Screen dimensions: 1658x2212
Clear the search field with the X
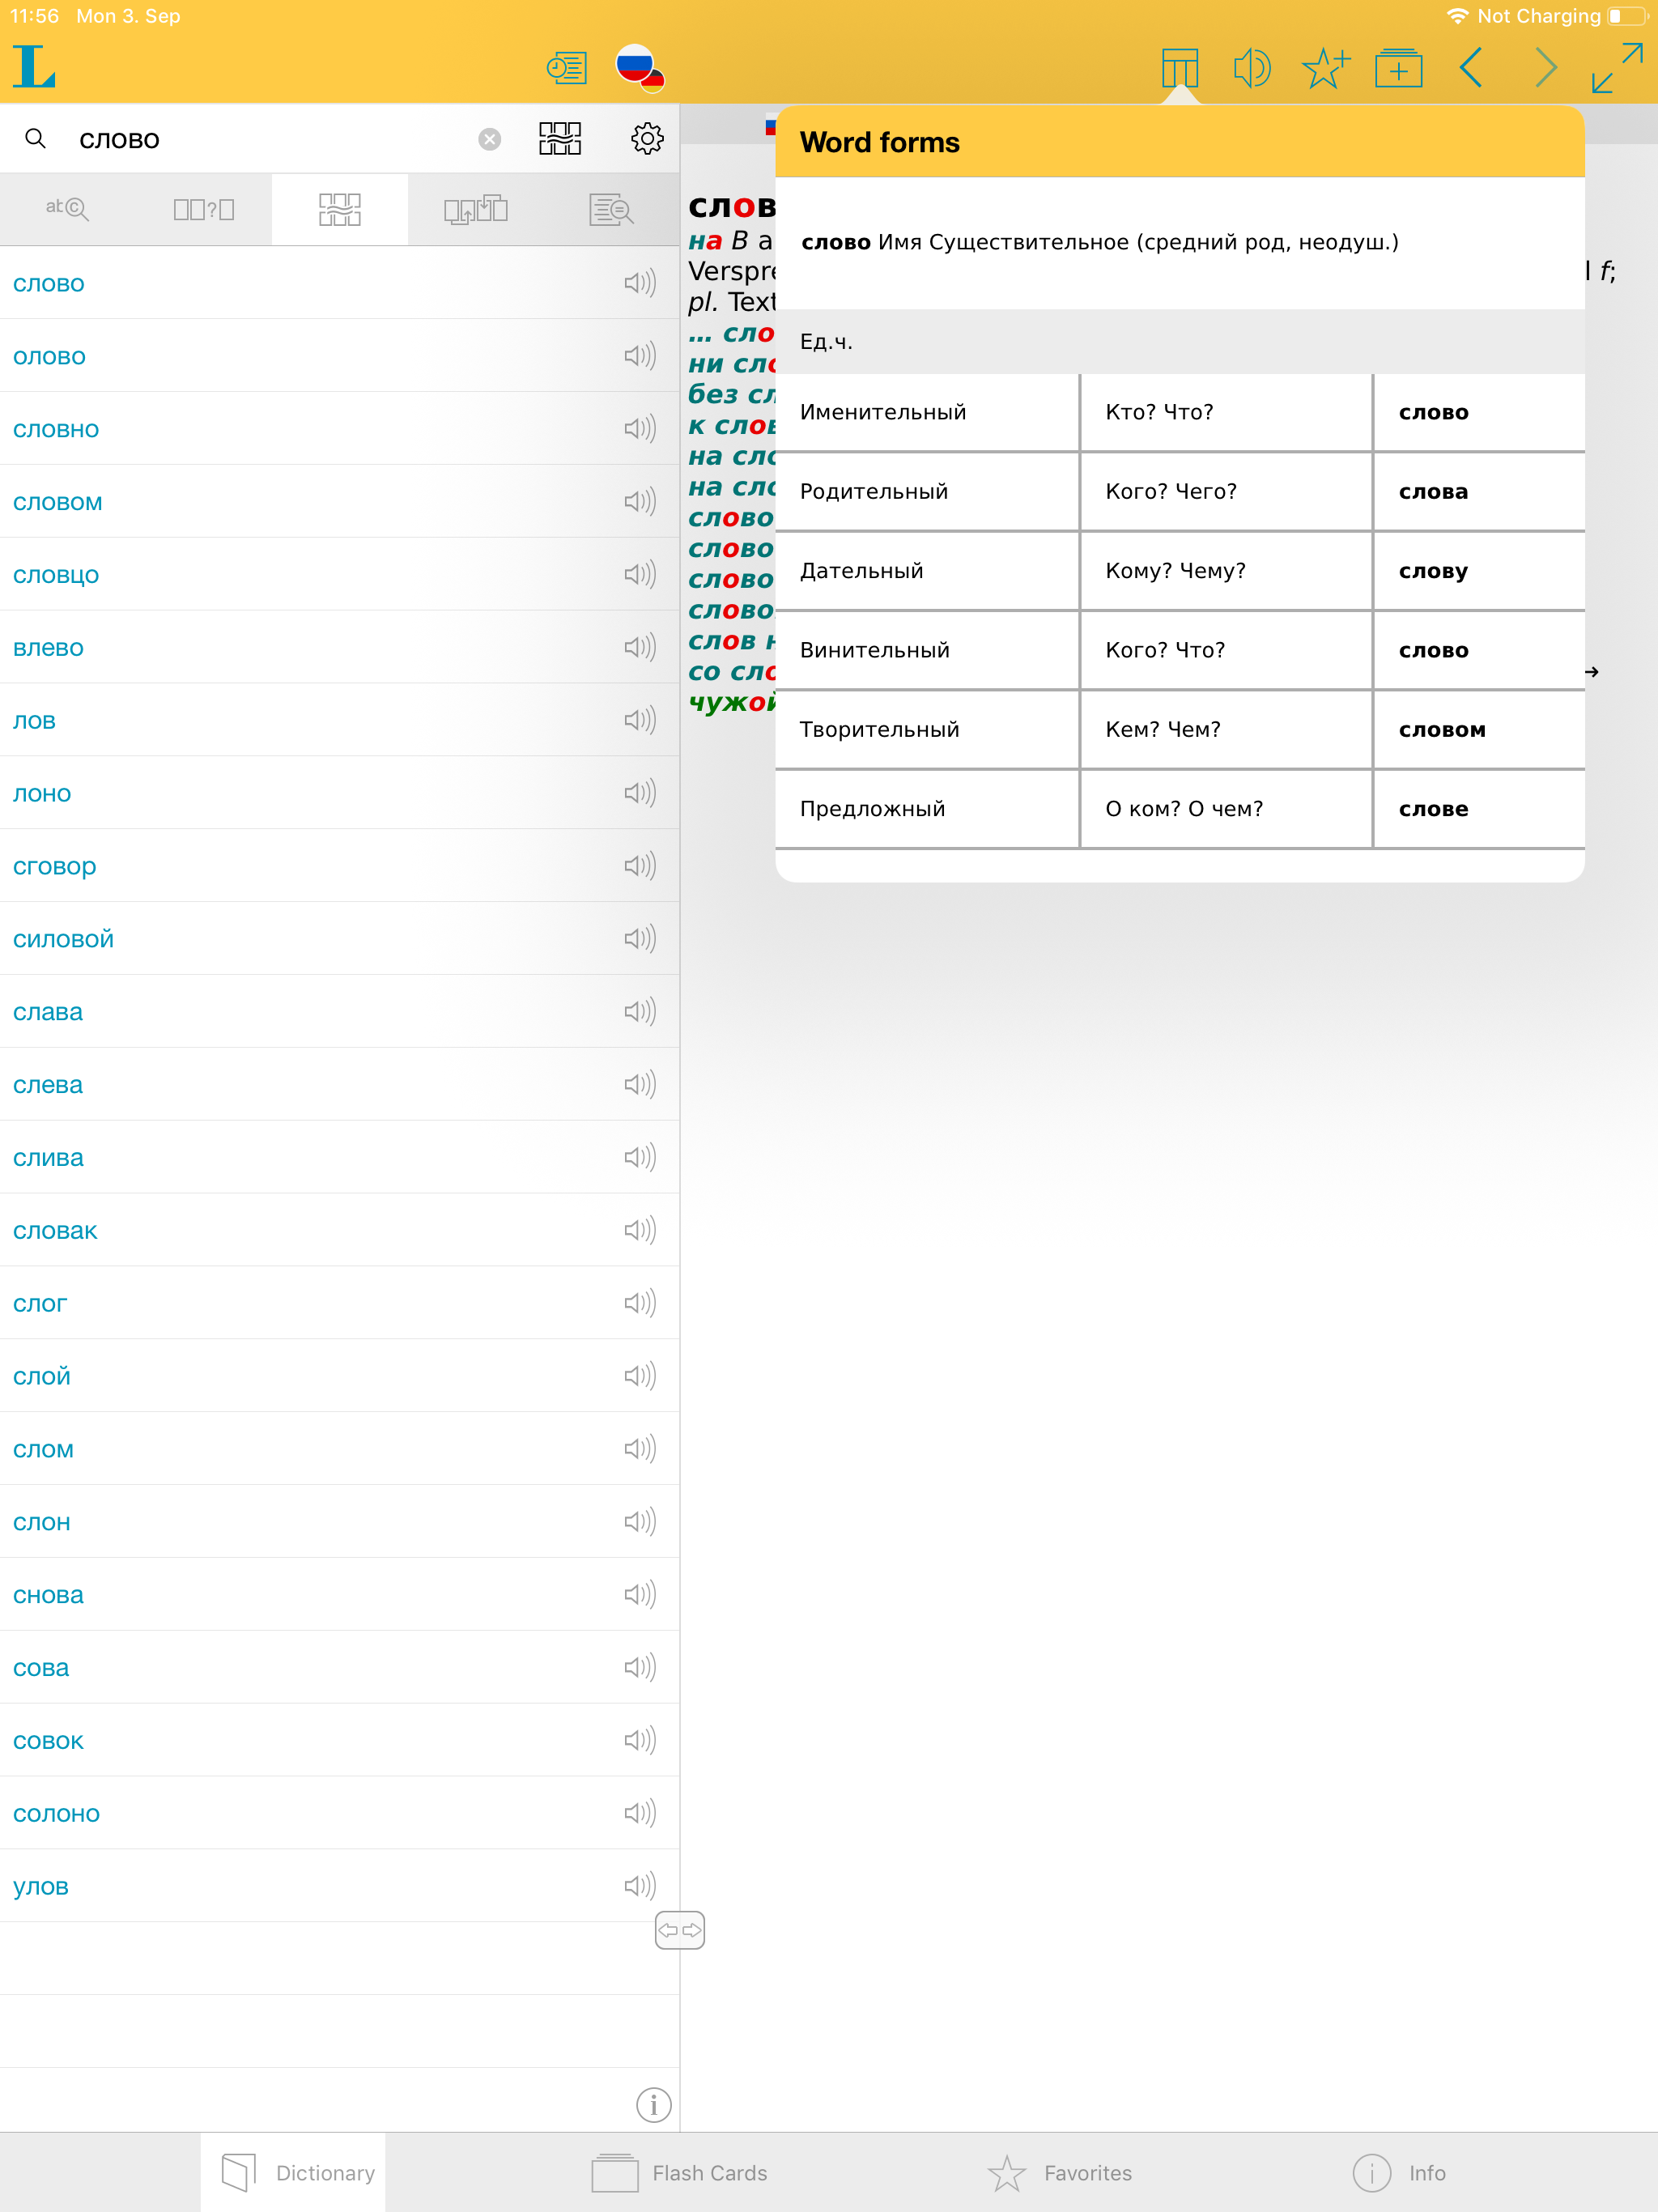tap(489, 139)
